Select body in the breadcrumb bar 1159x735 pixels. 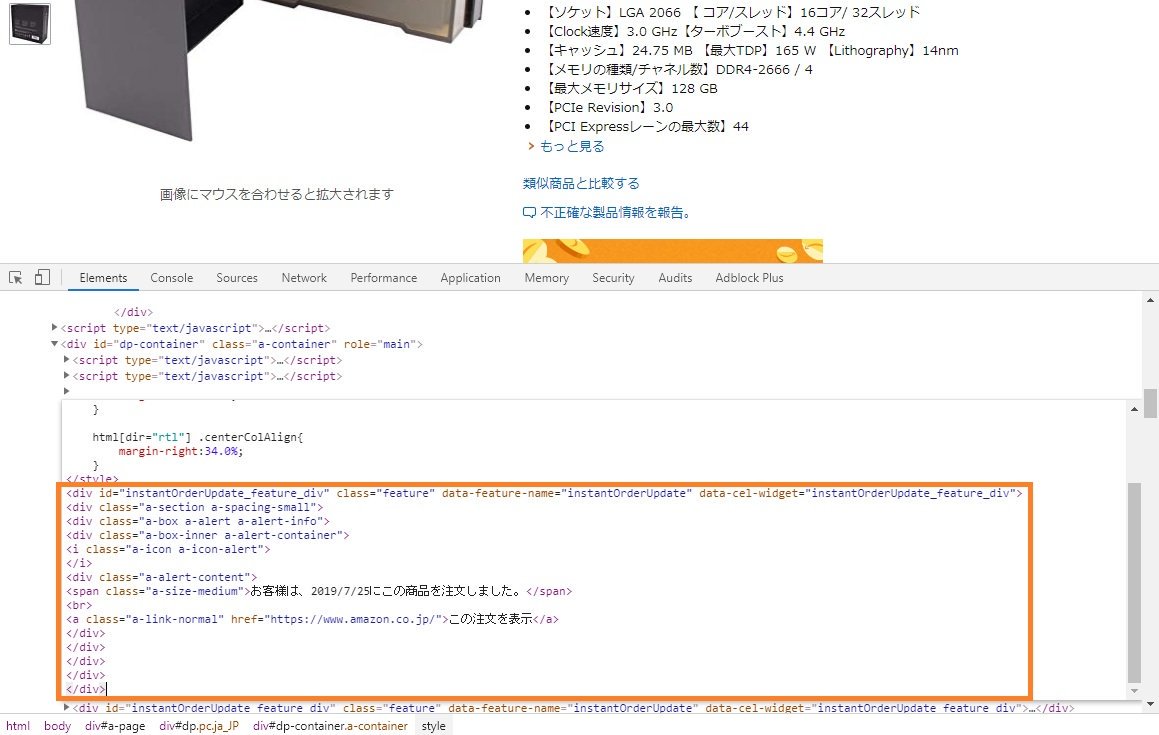click(58, 726)
